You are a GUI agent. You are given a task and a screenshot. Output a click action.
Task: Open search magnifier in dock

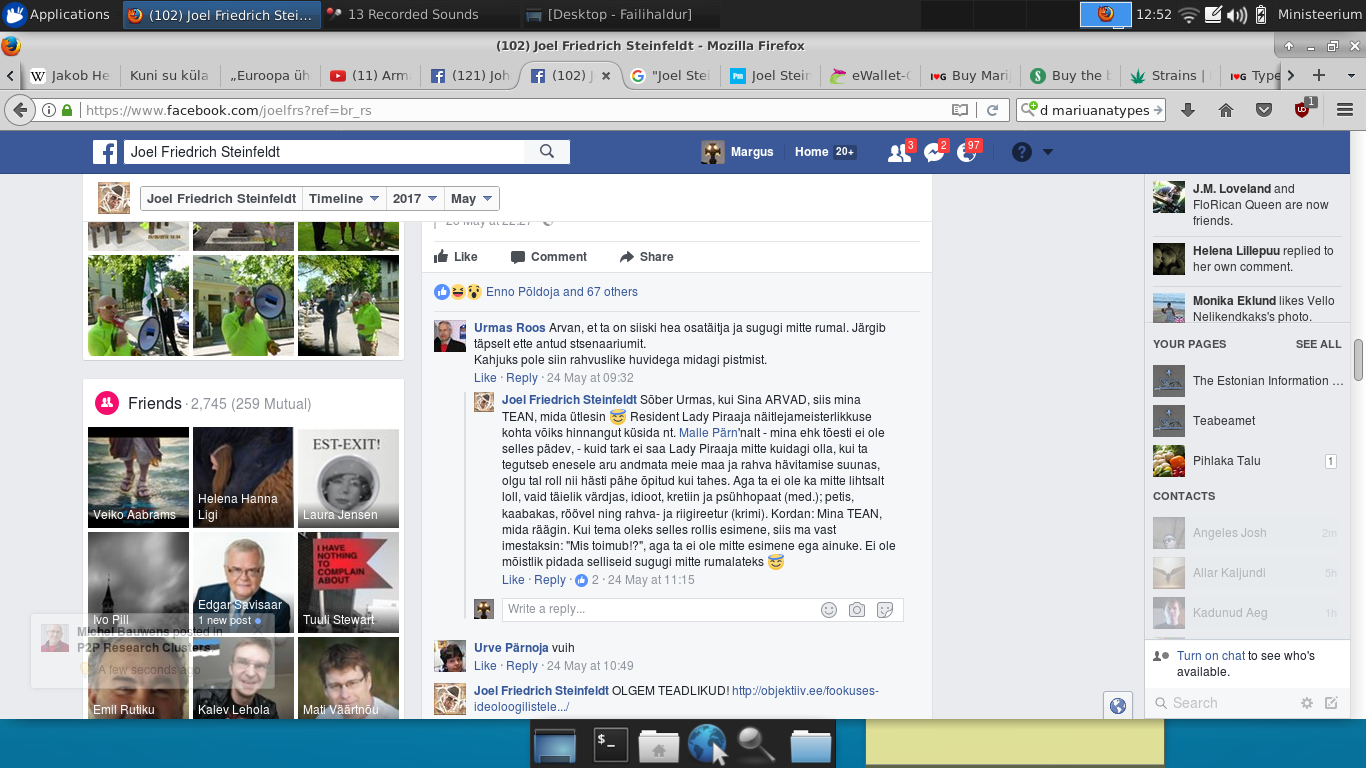757,745
